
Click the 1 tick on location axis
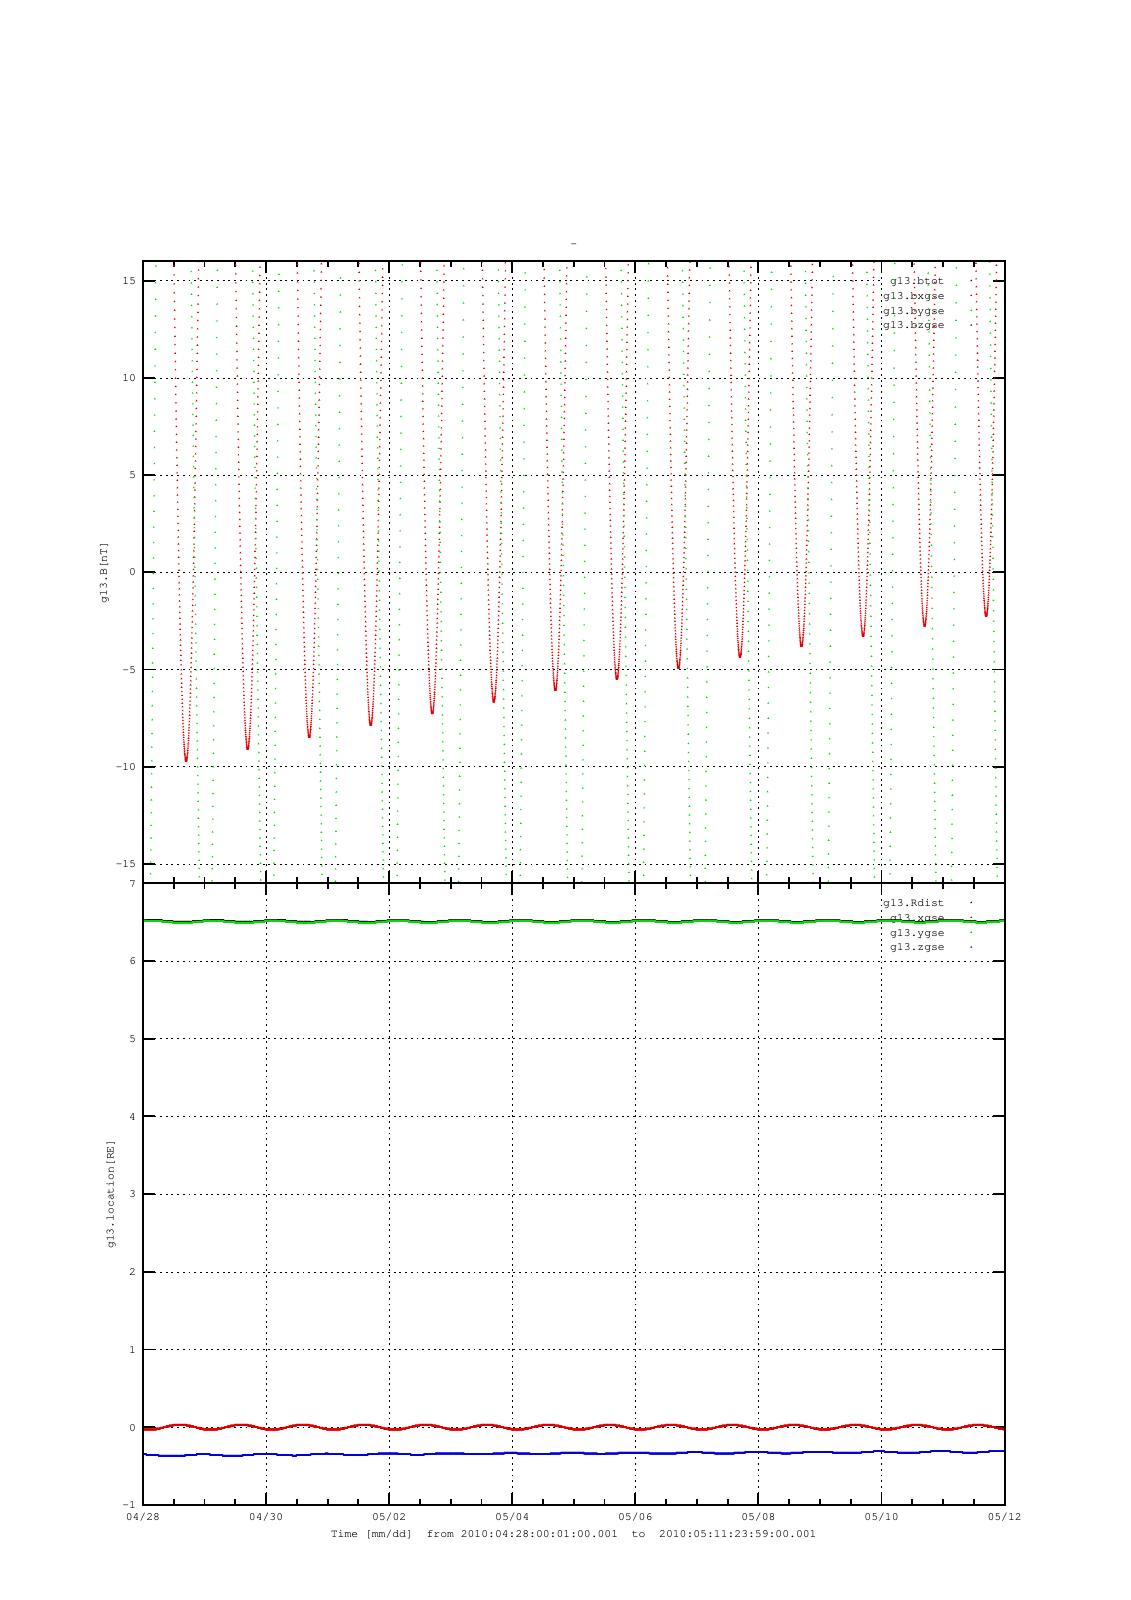132,1350
